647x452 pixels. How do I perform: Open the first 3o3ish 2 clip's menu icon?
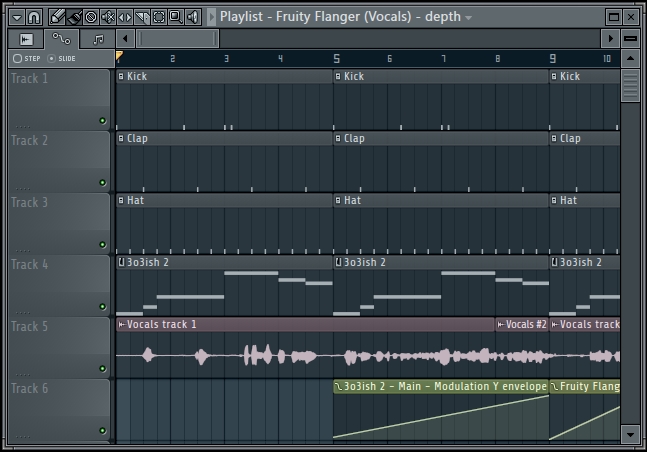[121, 262]
